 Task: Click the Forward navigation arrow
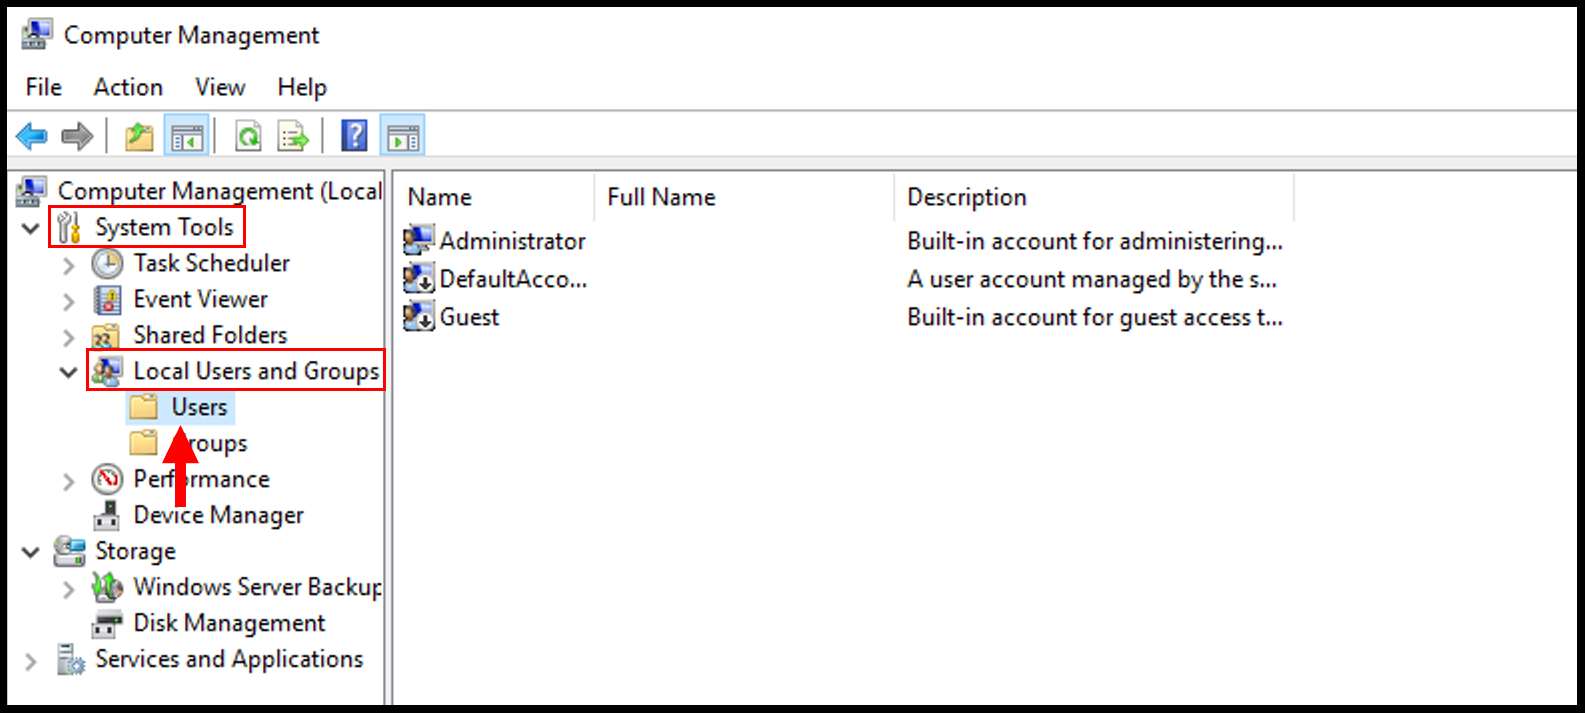(x=77, y=135)
